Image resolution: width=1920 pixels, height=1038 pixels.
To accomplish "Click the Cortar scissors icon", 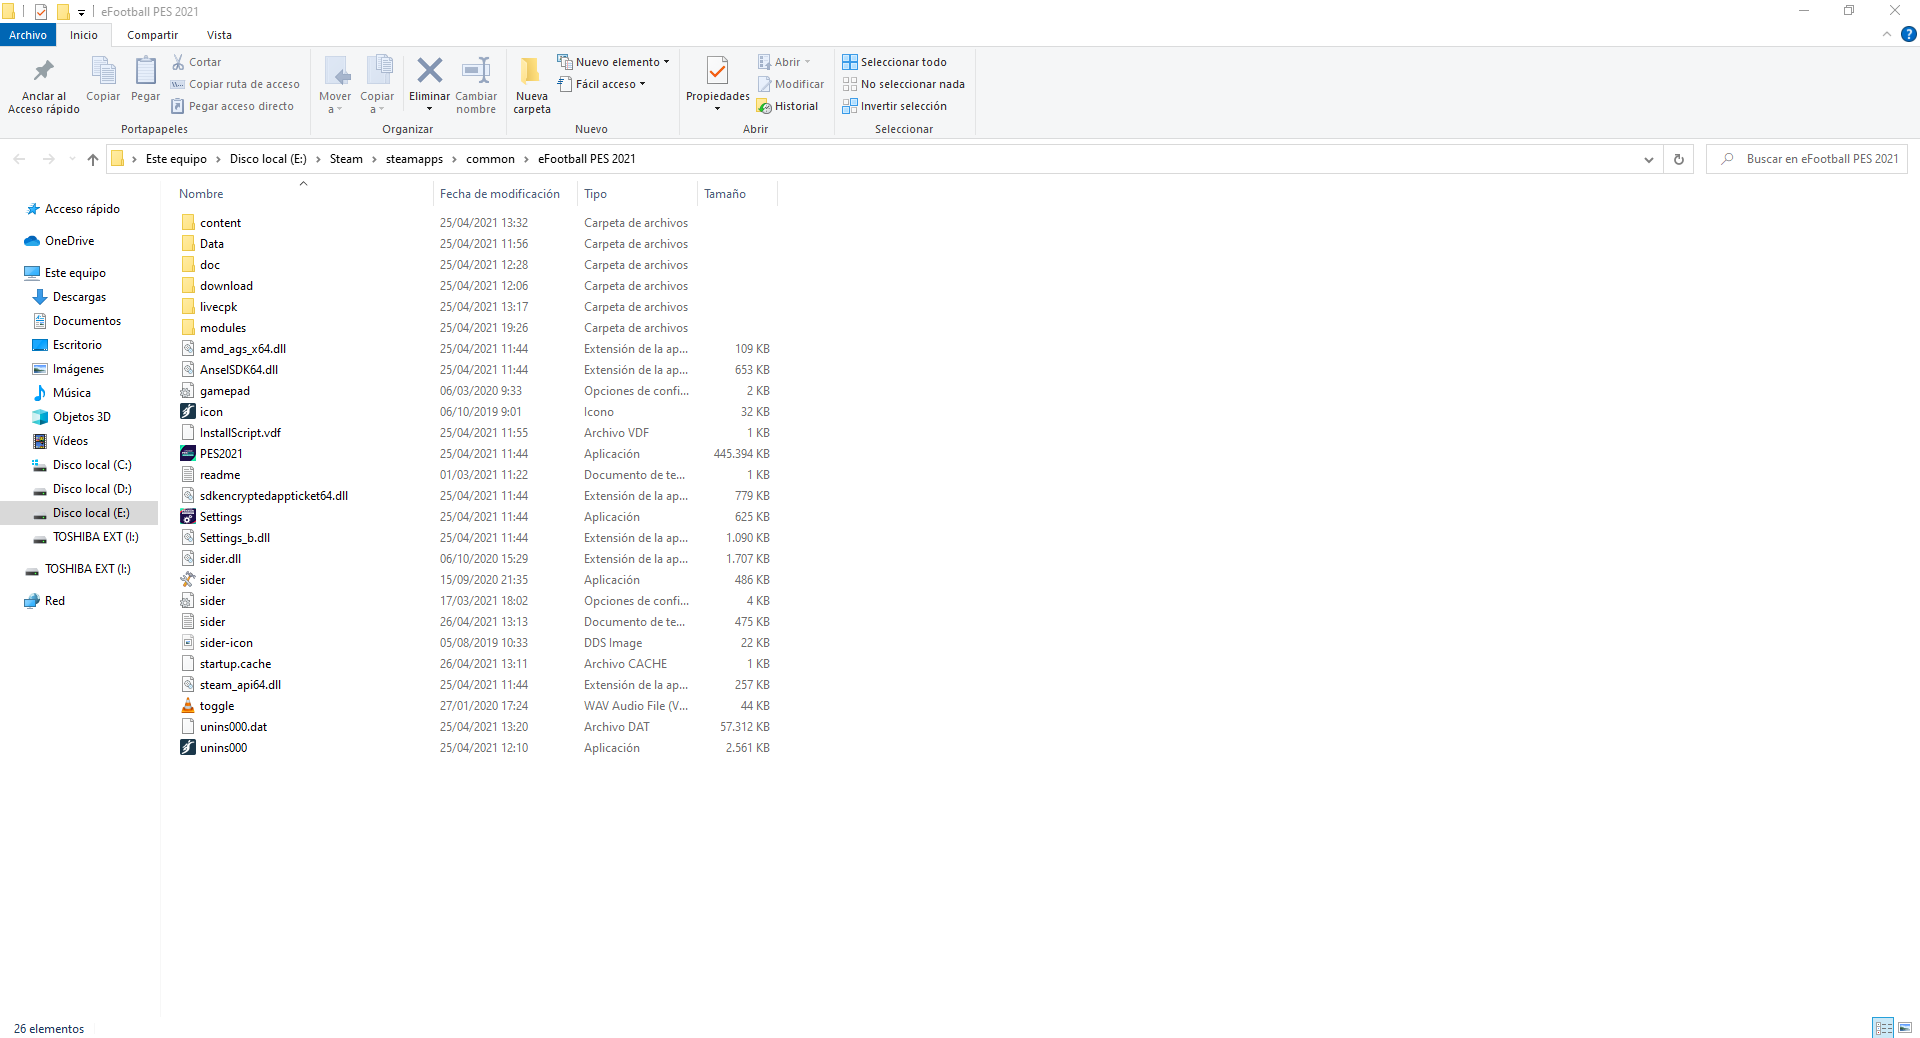I will 178,62.
